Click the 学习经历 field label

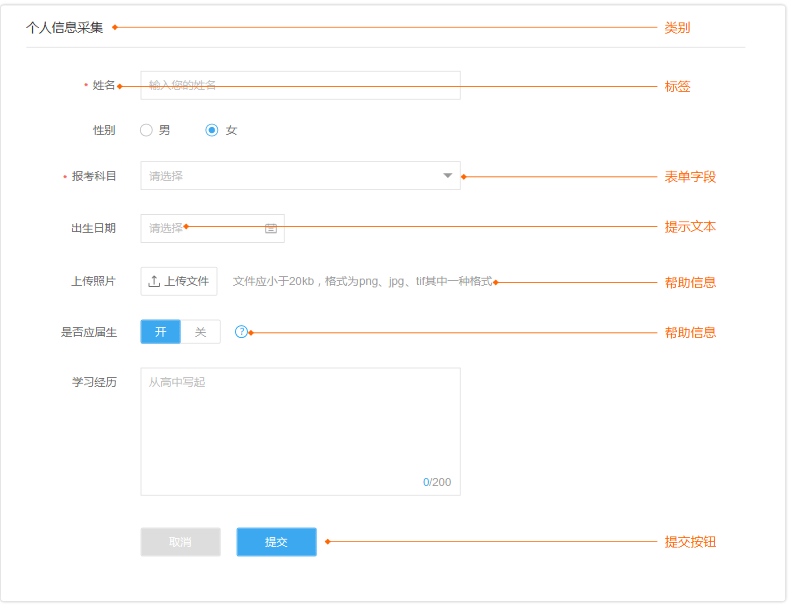[x=94, y=382]
